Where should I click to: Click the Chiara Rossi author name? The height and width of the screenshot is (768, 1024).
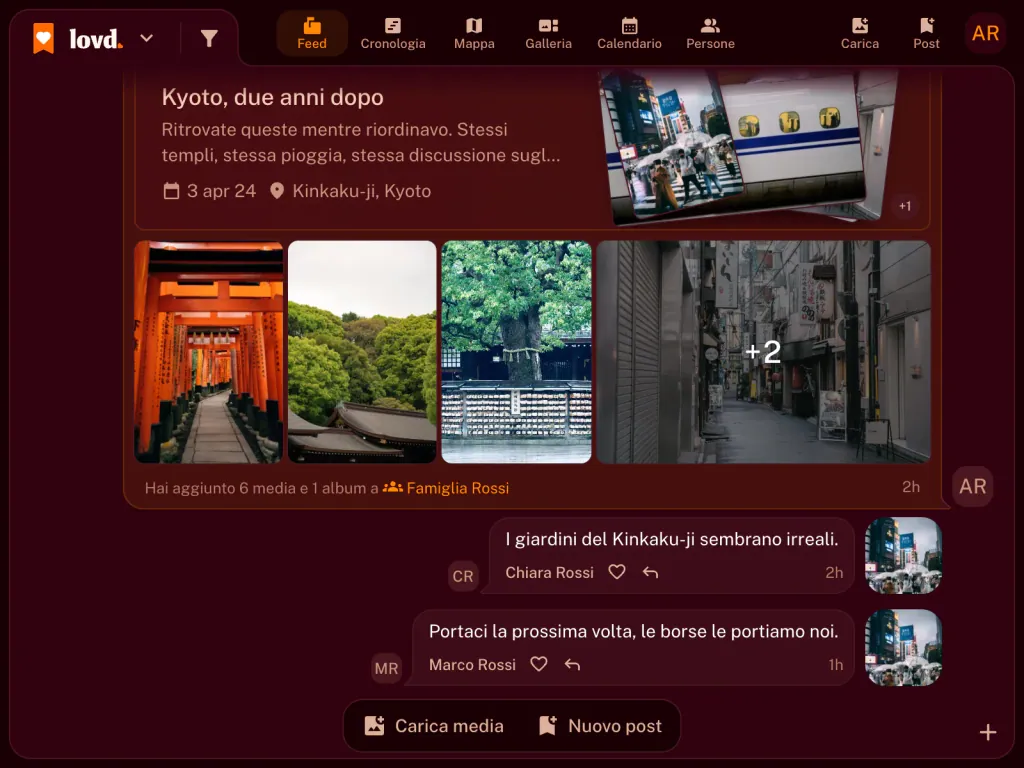[549, 573]
